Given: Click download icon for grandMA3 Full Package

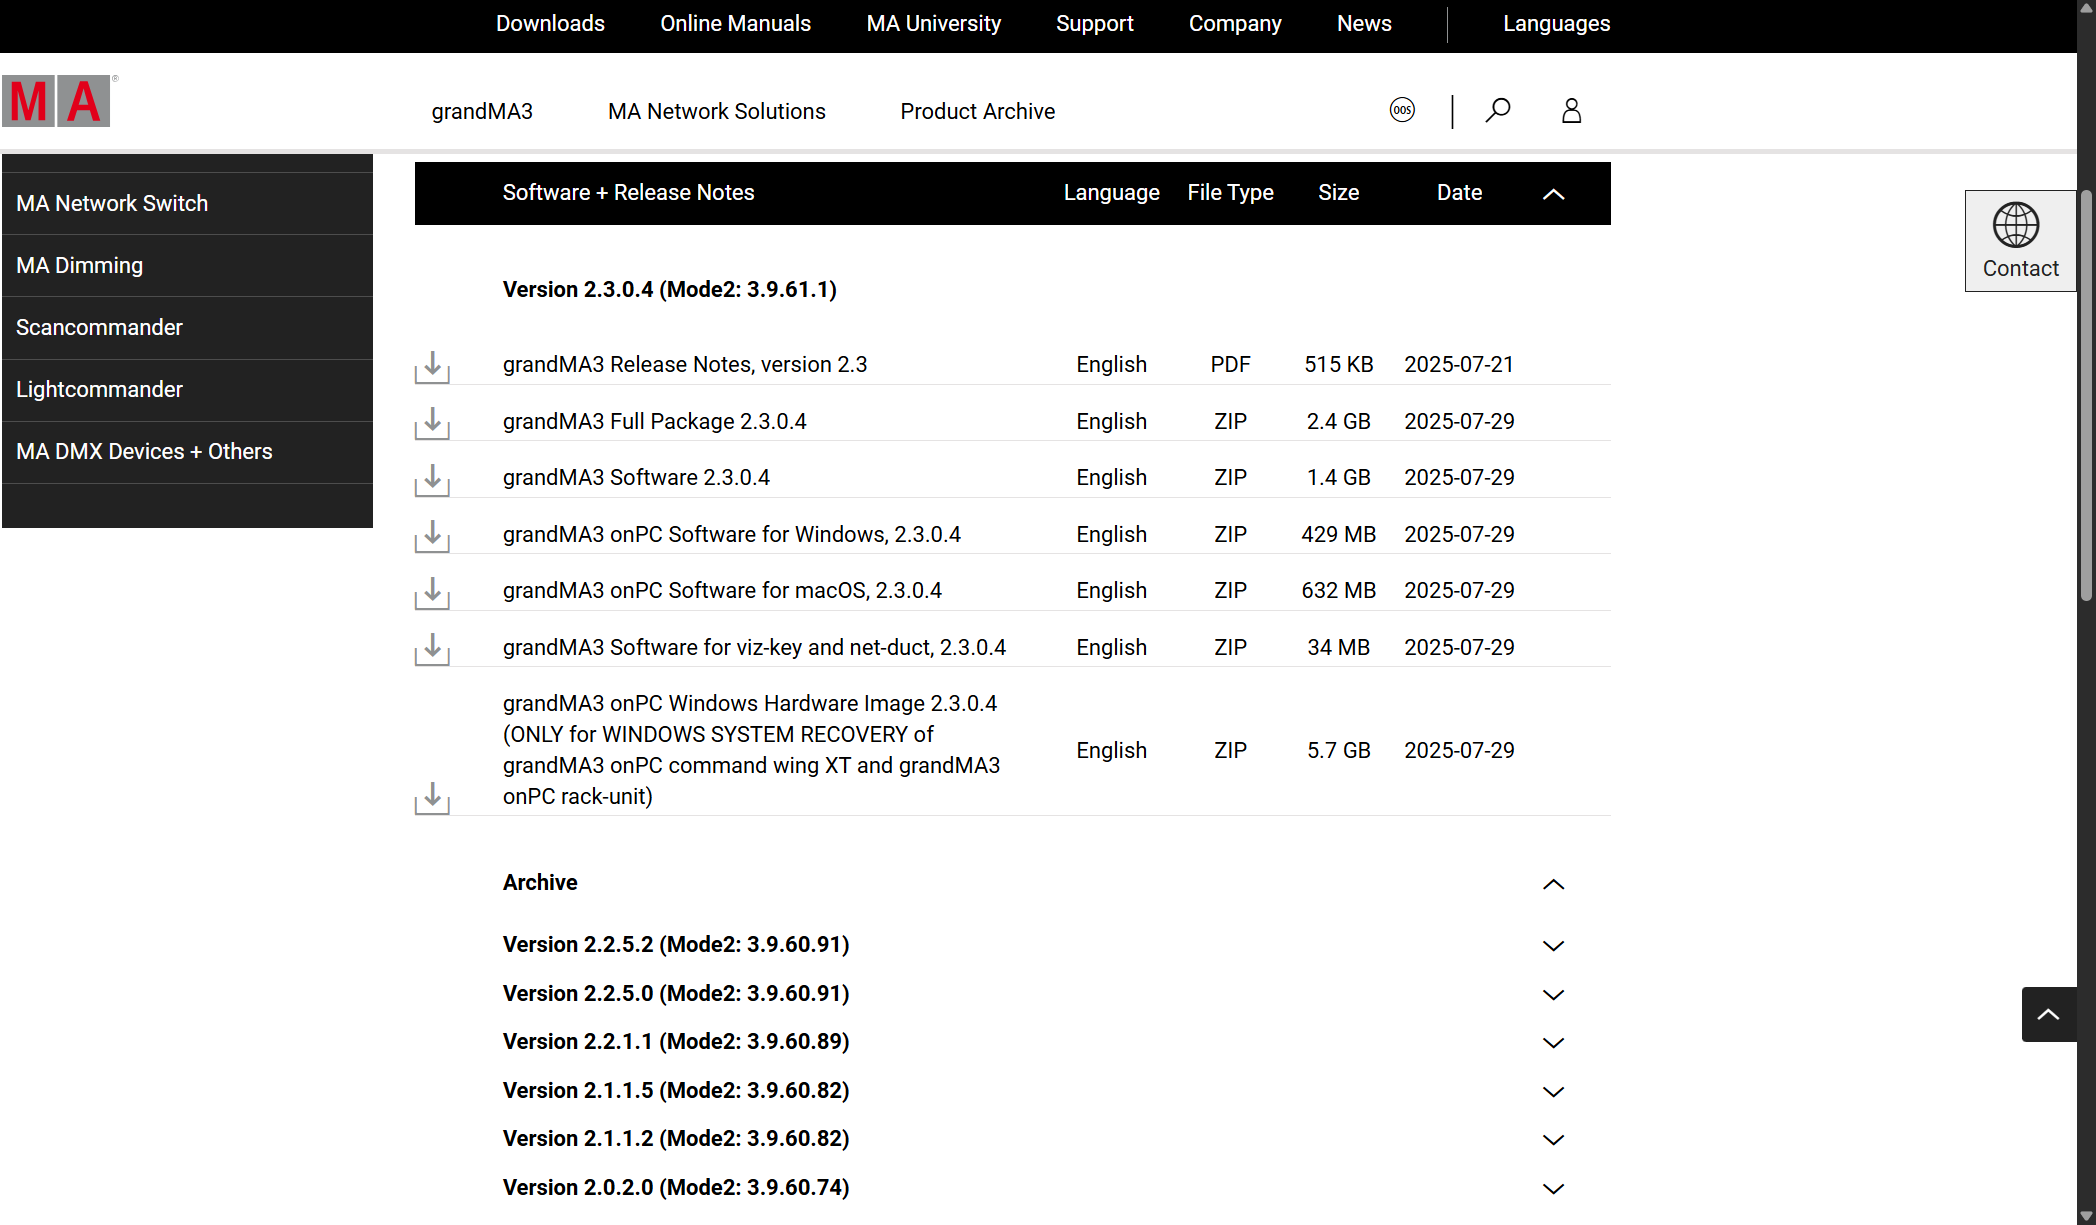Looking at the screenshot, I should pos(432,422).
